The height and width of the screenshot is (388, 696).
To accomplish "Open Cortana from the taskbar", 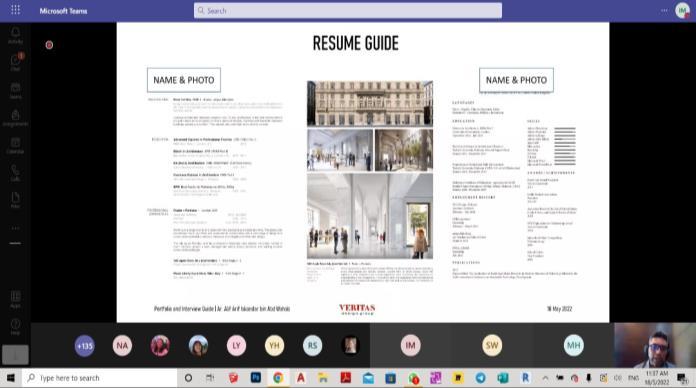I will [188, 378].
